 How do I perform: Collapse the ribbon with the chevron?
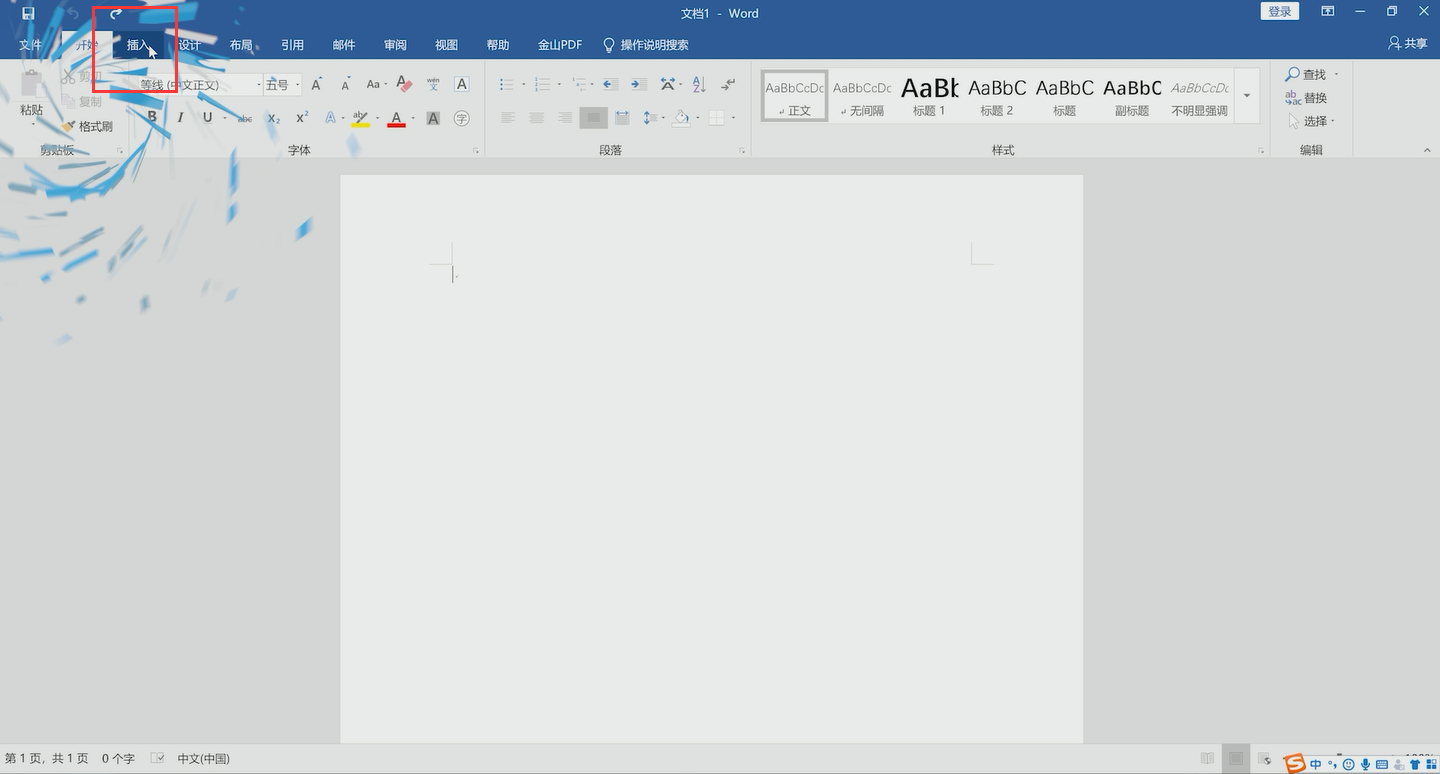pos(1427,150)
